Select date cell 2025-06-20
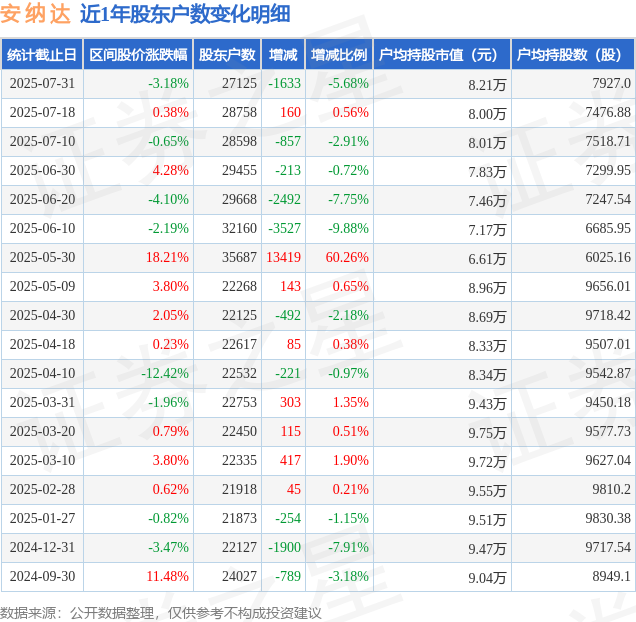636x622 pixels. (x=42, y=199)
